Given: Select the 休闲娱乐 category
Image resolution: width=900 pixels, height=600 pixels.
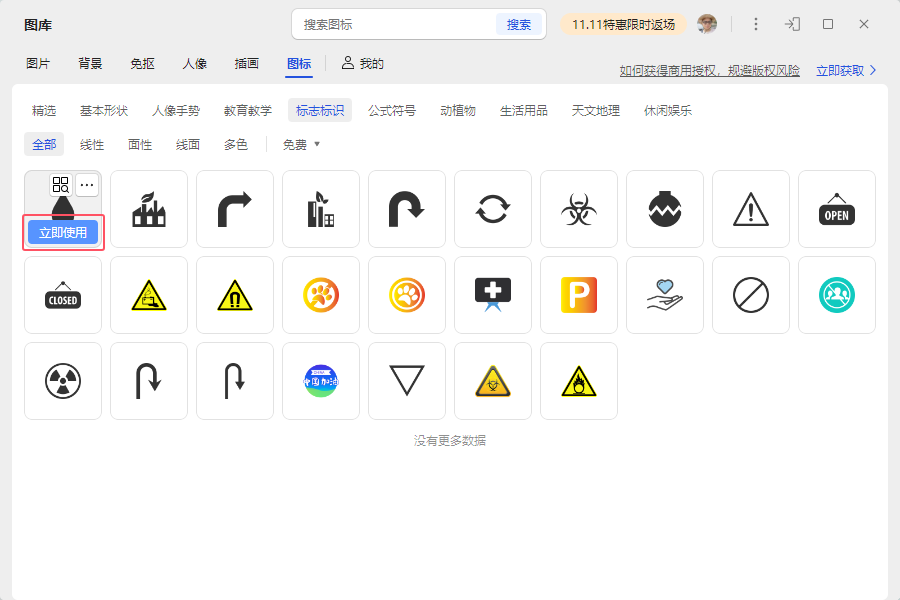Looking at the screenshot, I should (668, 111).
